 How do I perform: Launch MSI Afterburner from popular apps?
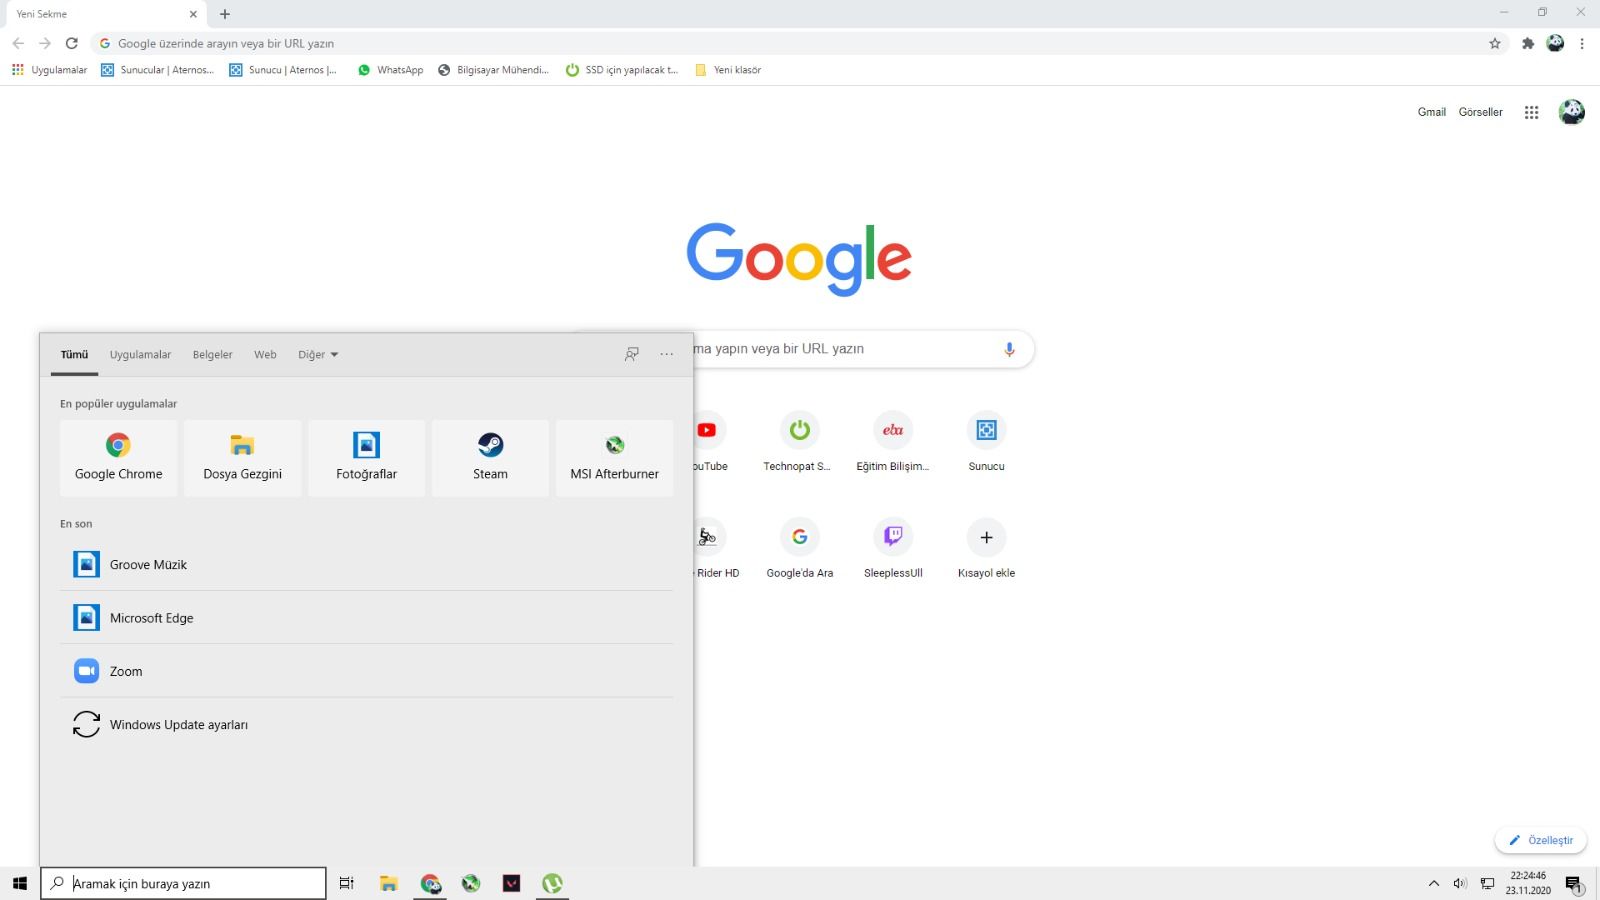614,458
